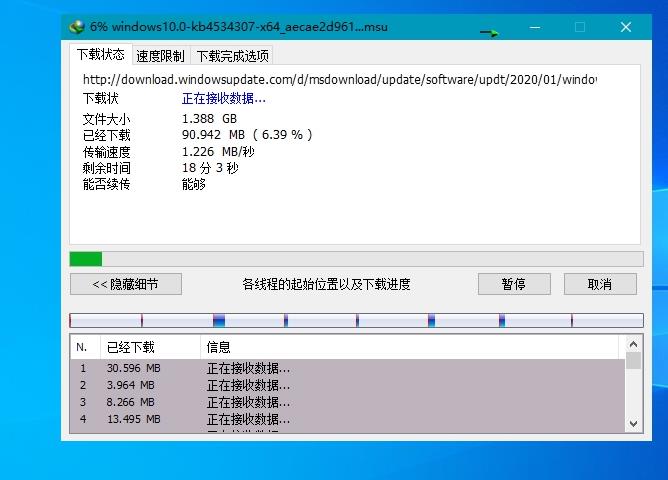Click the scrollbar up arrow in thread list

tap(633, 344)
